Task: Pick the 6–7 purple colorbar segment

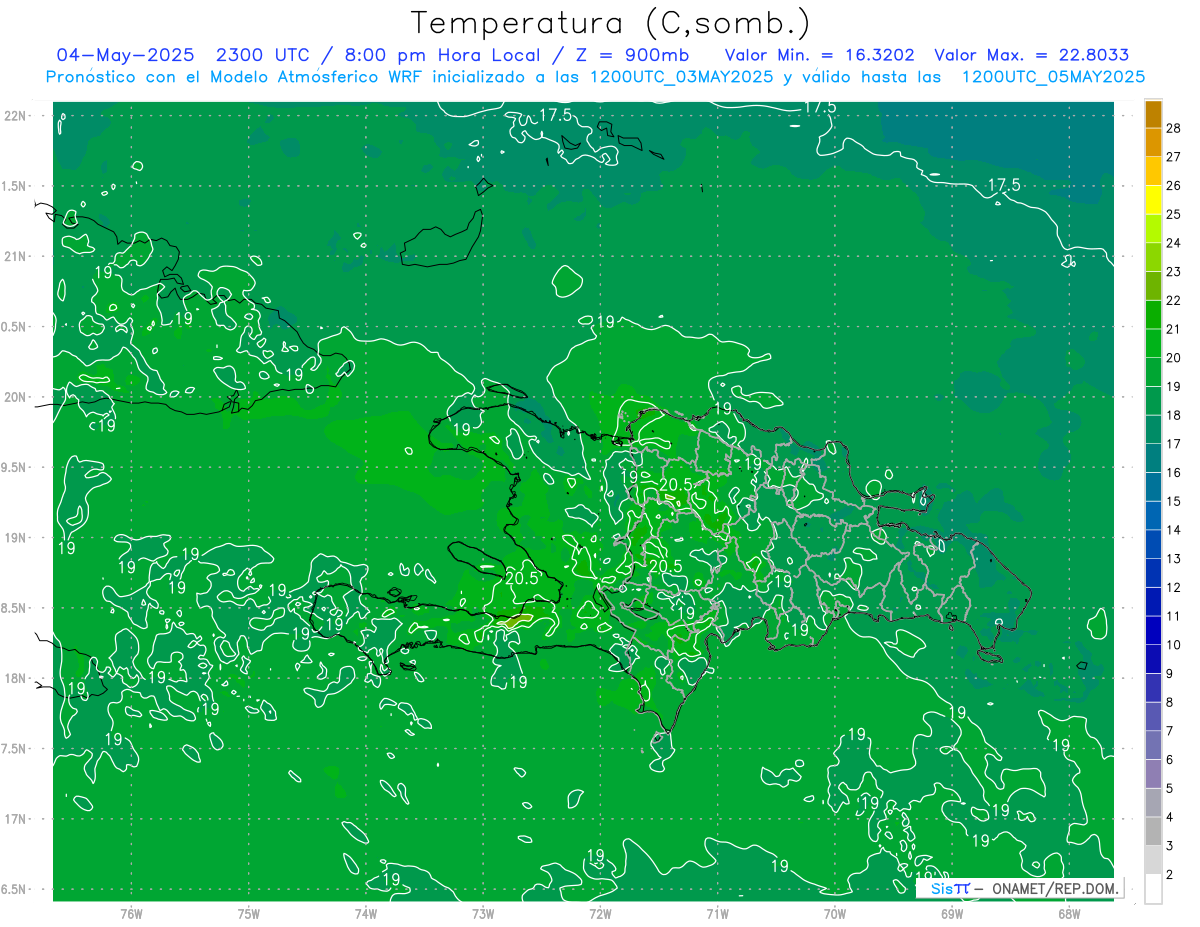Action: coord(1153,745)
